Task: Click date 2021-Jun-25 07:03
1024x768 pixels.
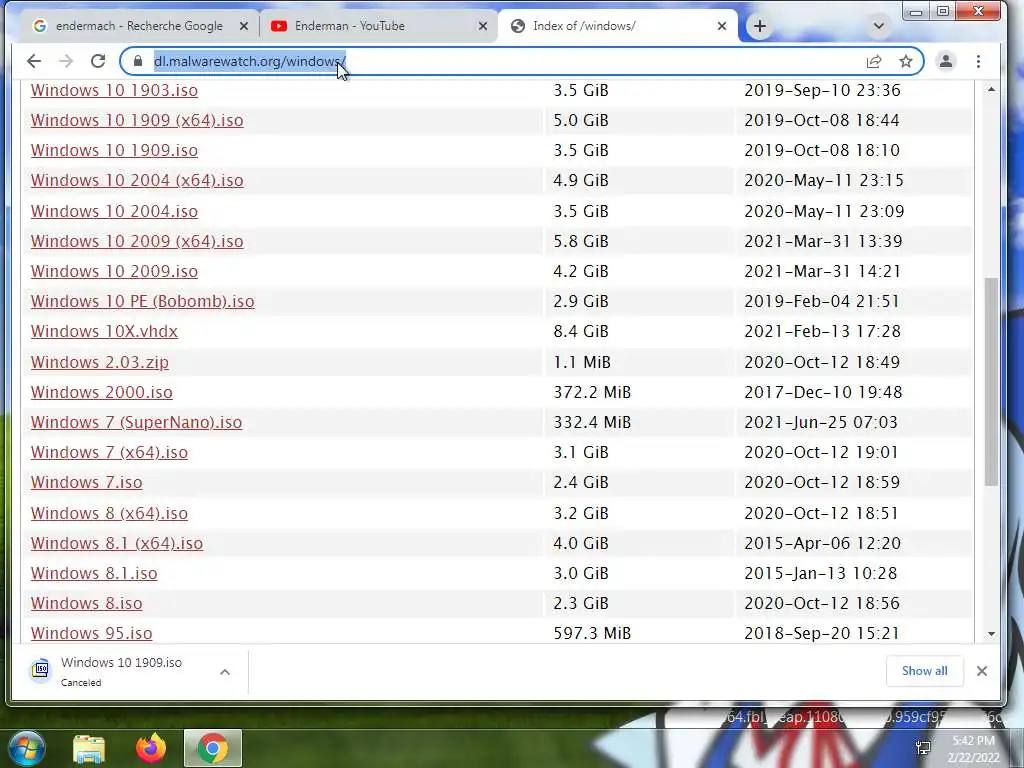Action: (821, 422)
